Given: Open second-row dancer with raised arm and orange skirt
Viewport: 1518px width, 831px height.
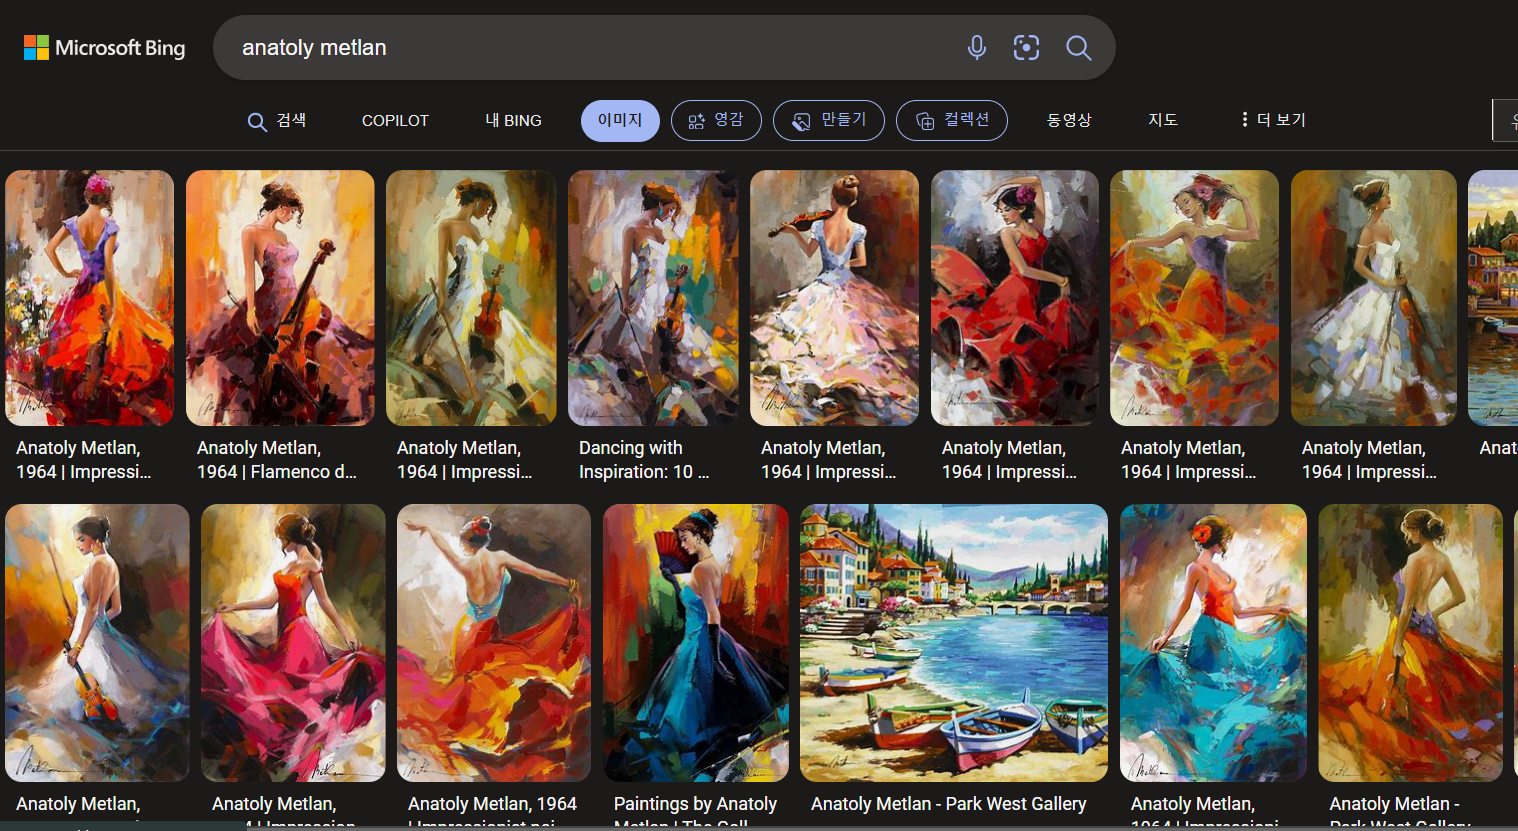Looking at the screenshot, I should [x=494, y=643].
